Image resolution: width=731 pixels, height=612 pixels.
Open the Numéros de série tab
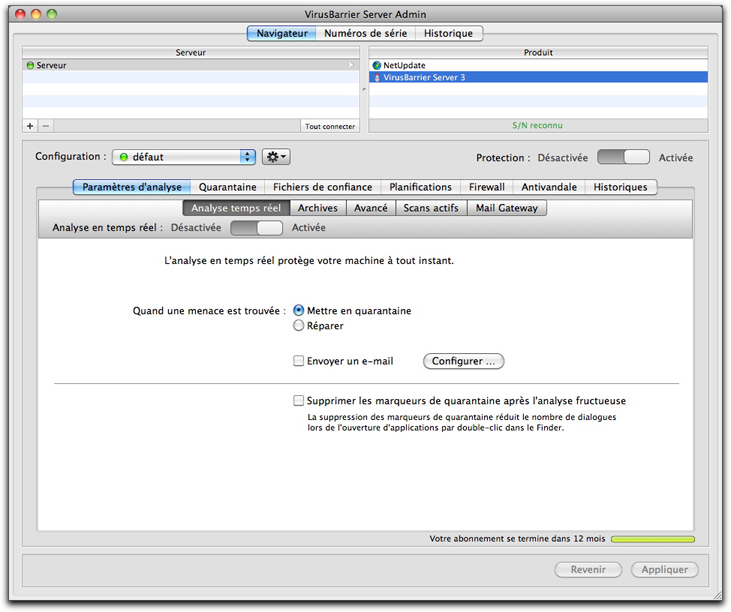[x=366, y=34]
